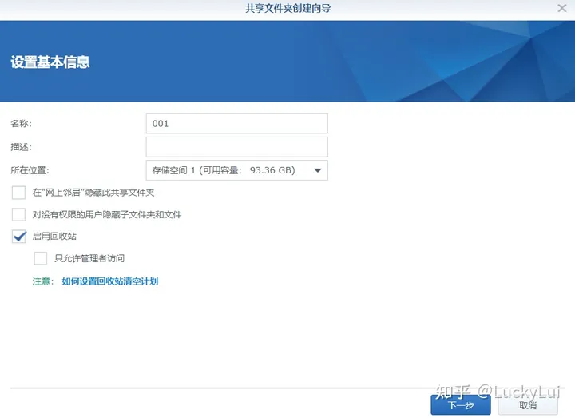Click the 名称 field label

[21, 123]
